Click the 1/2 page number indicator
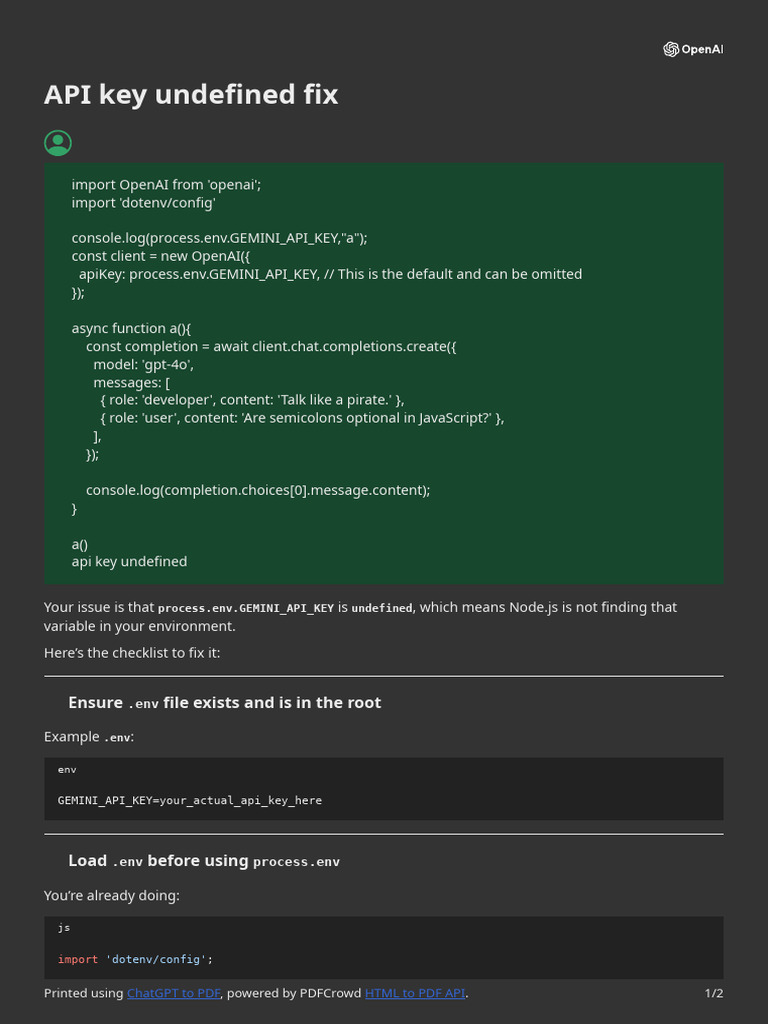Viewport: 768px width, 1024px height. [x=714, y=993]
